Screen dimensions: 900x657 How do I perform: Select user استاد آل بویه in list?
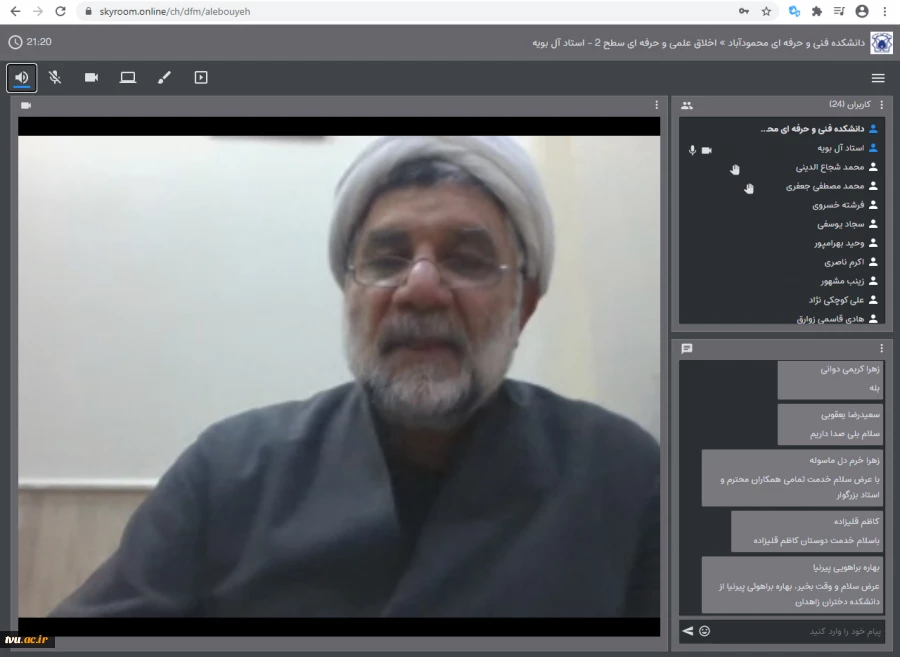(x=838, y=148)
